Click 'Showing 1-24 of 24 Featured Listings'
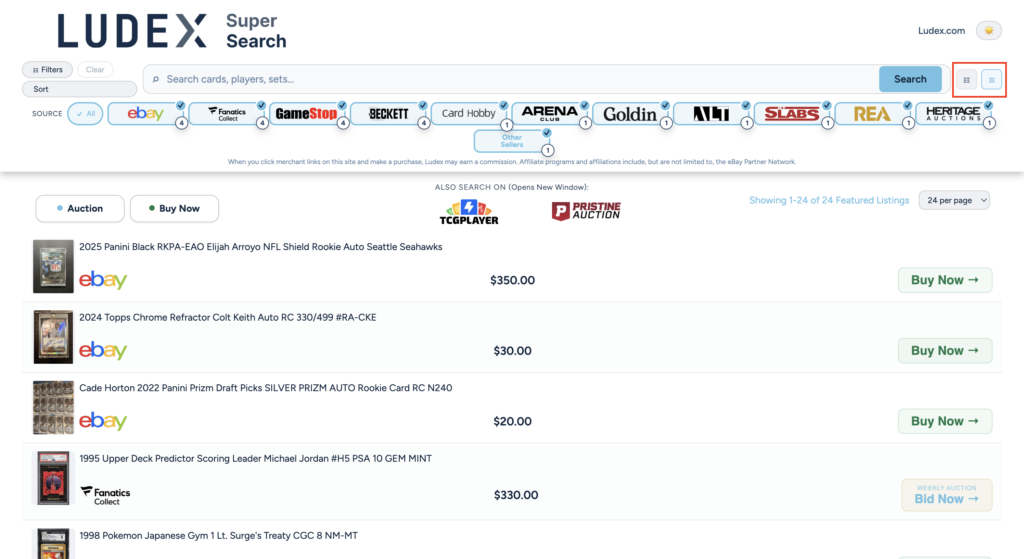Image resolution: width=1024 pixels, height=559 pixels. coord(829,200)
